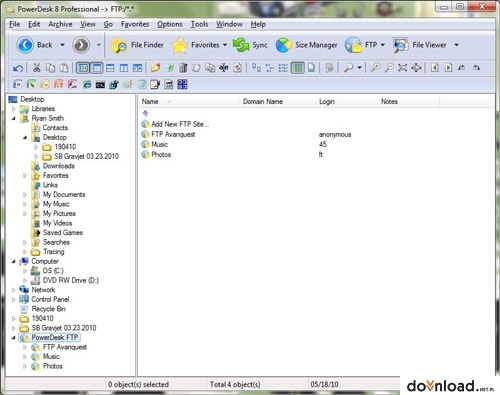Open the Favorites toolbar dropdown arrow
The height and width of the screenshot is (395, 500).
(x=225, y=45)
